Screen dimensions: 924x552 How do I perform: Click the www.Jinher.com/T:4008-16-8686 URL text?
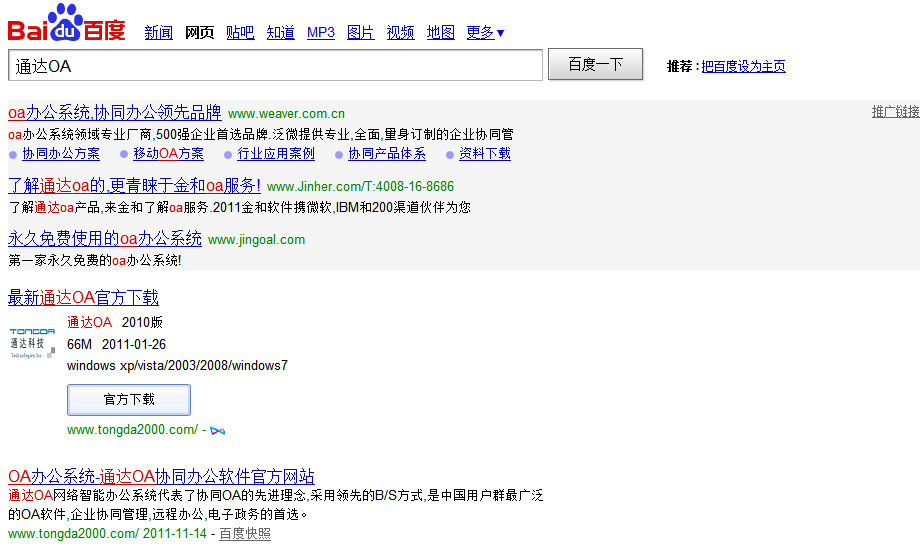pos(361,187)
